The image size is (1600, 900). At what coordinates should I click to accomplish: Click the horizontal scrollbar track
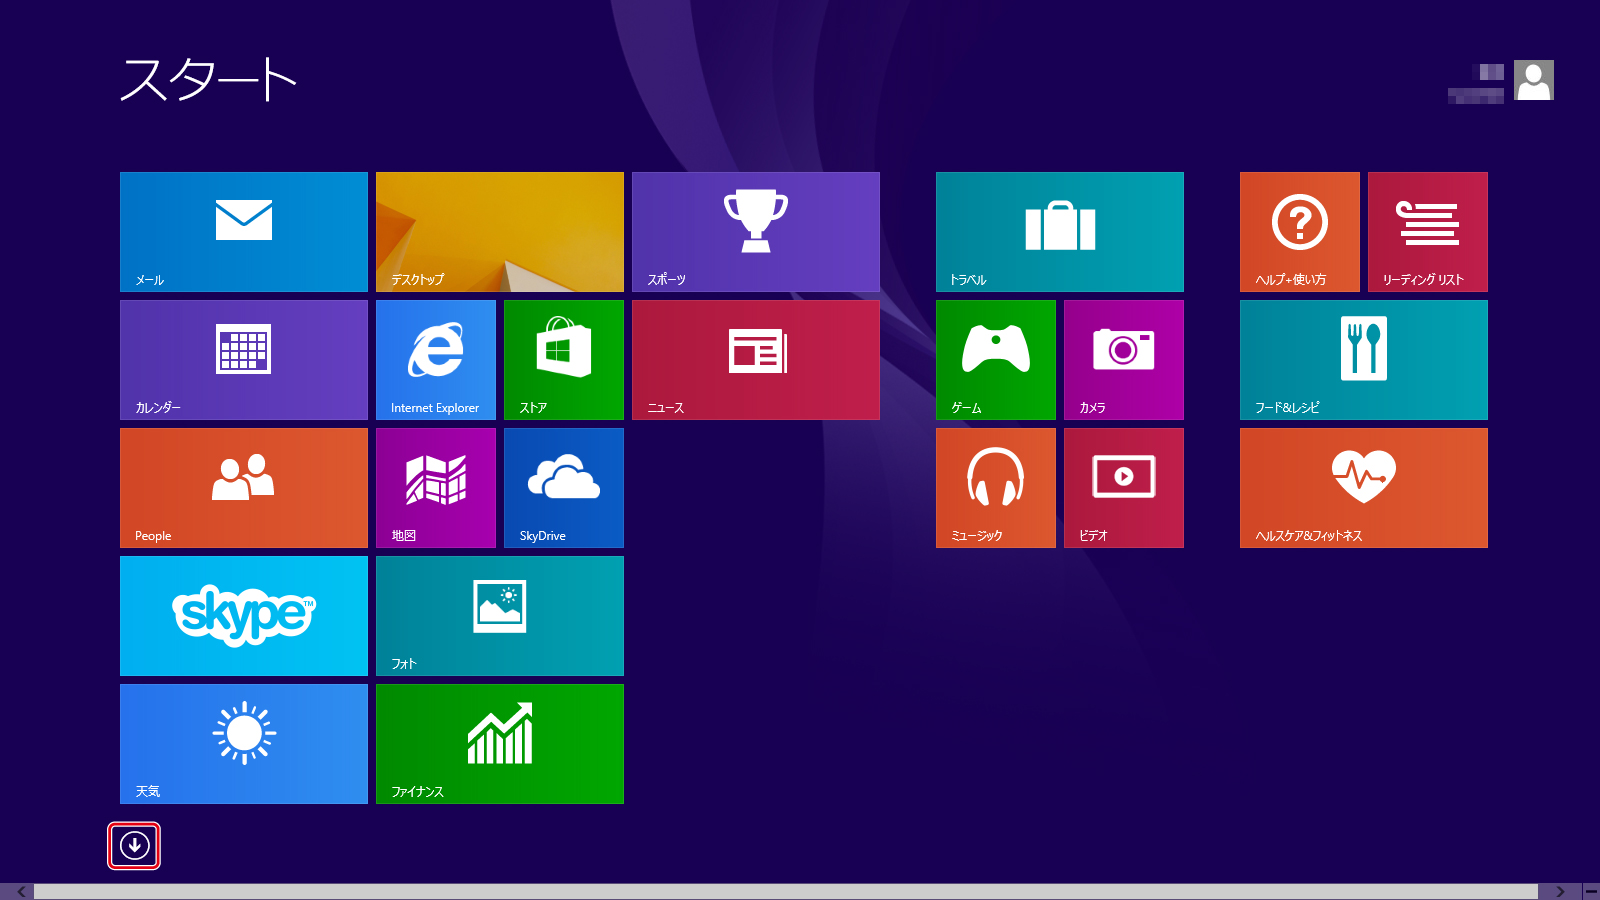coord(786,891)
